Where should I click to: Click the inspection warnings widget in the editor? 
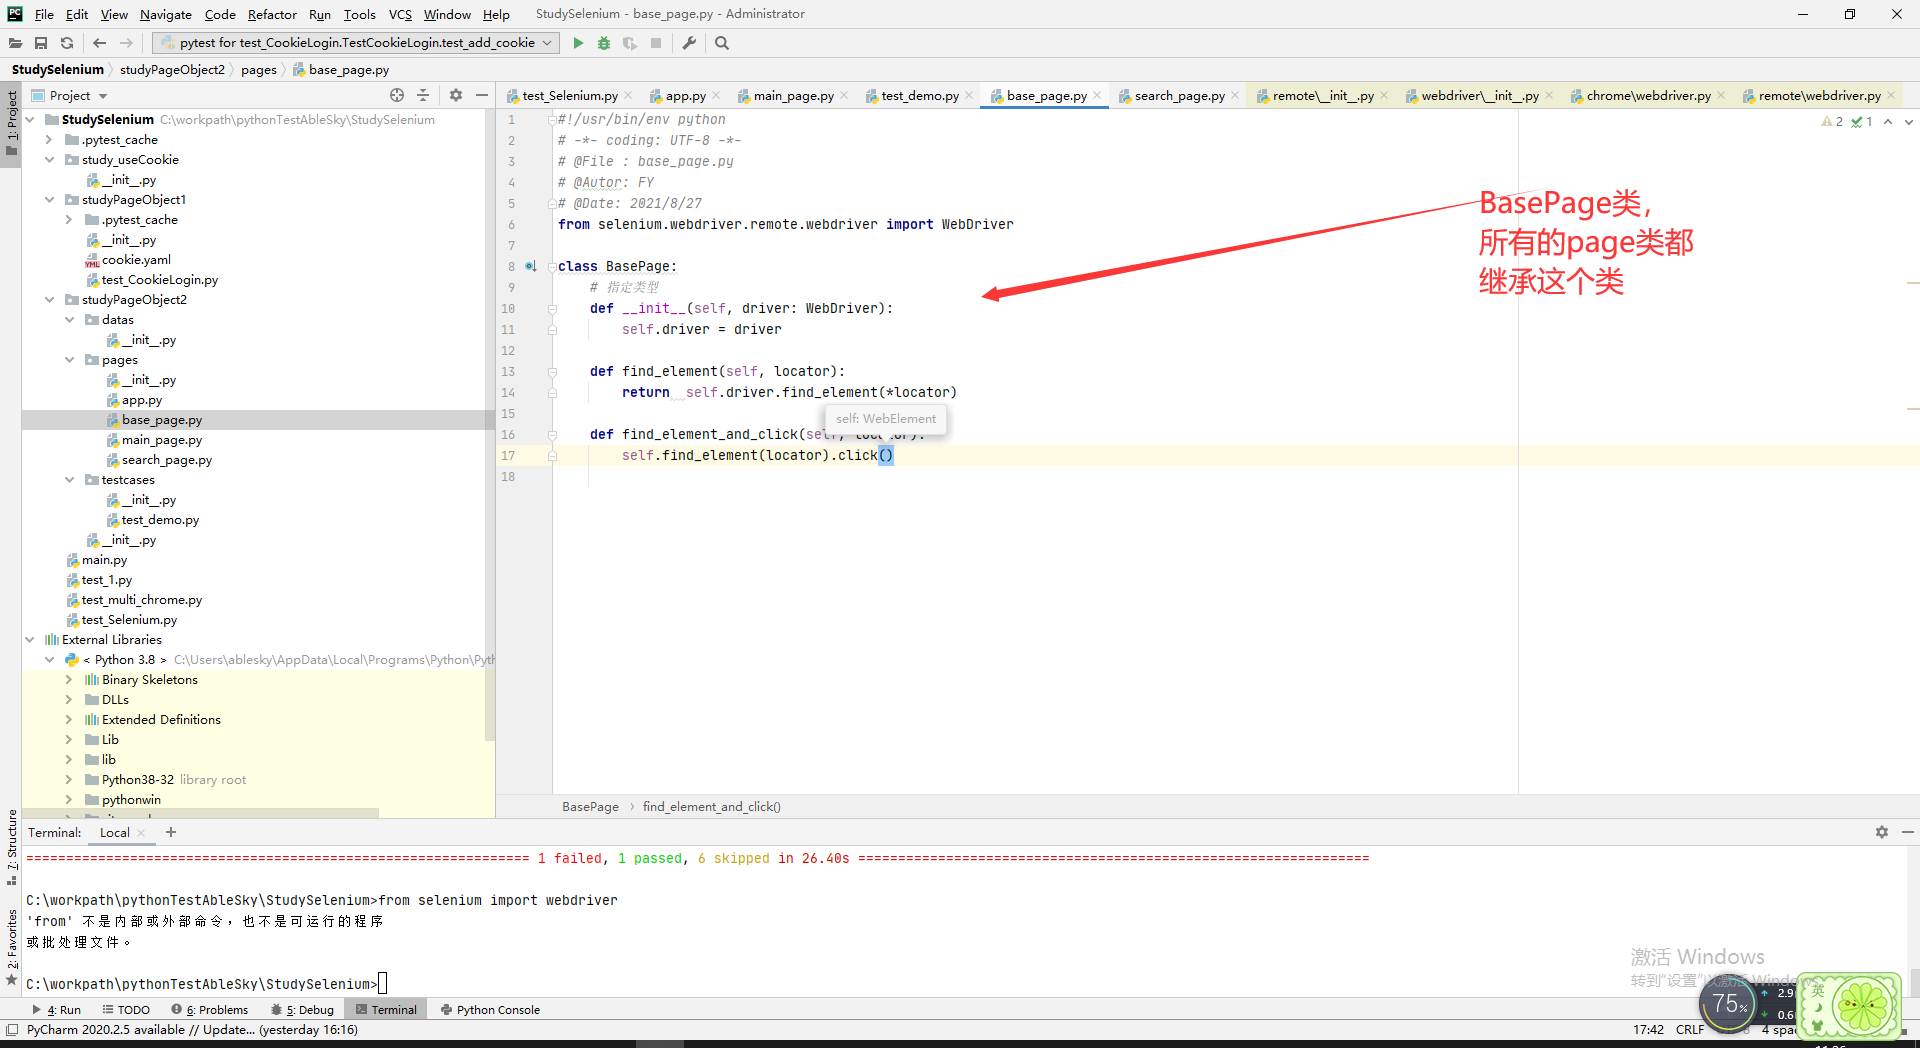pyautogui.click(x=1847, y=121)
